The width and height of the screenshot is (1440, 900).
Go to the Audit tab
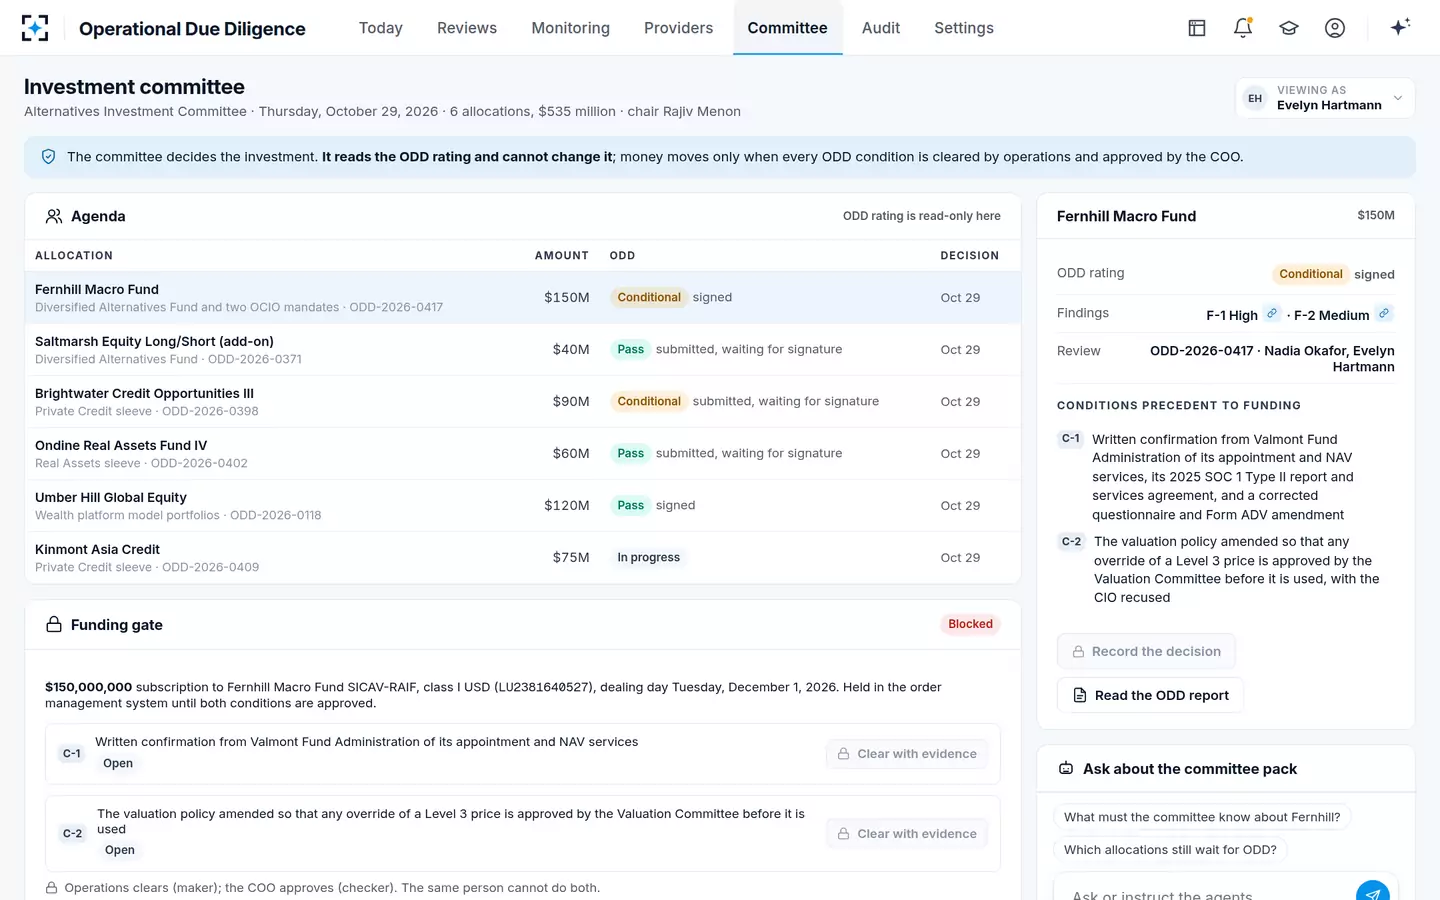tap(881, 28)
